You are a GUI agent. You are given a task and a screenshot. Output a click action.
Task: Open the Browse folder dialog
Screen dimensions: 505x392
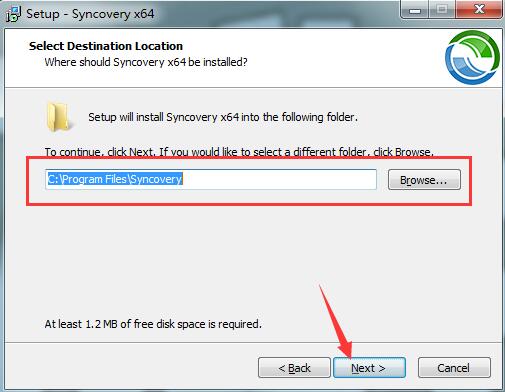(424, 180)
